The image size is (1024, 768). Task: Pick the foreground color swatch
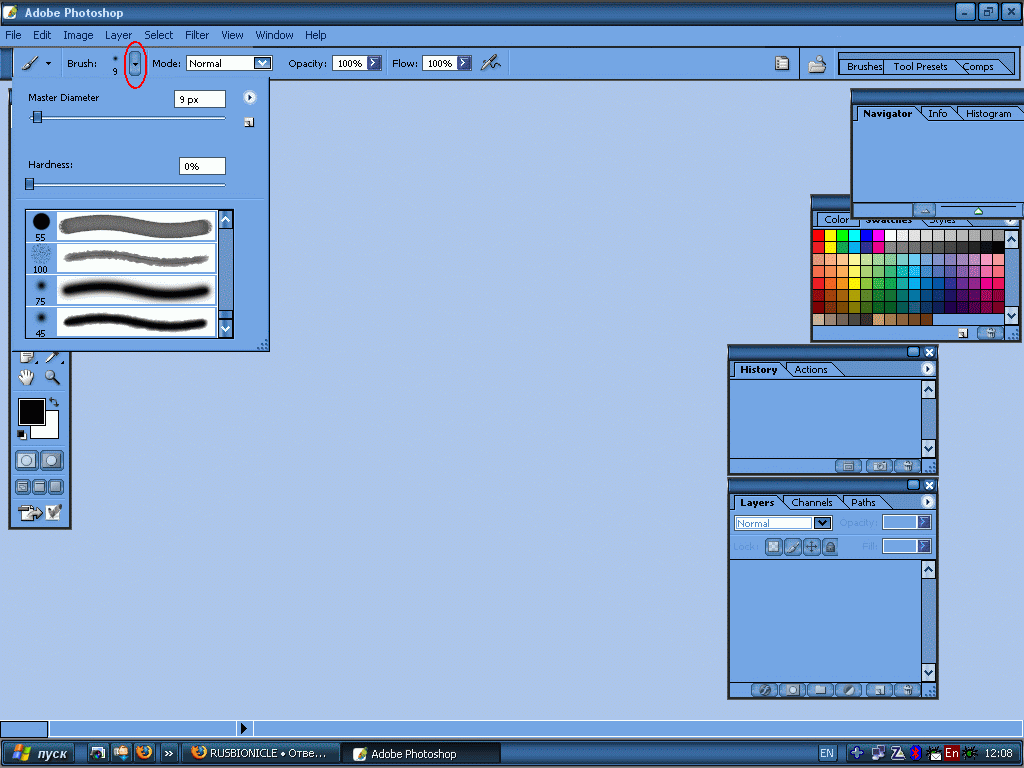pyautogui.click(x=31, y=411)
